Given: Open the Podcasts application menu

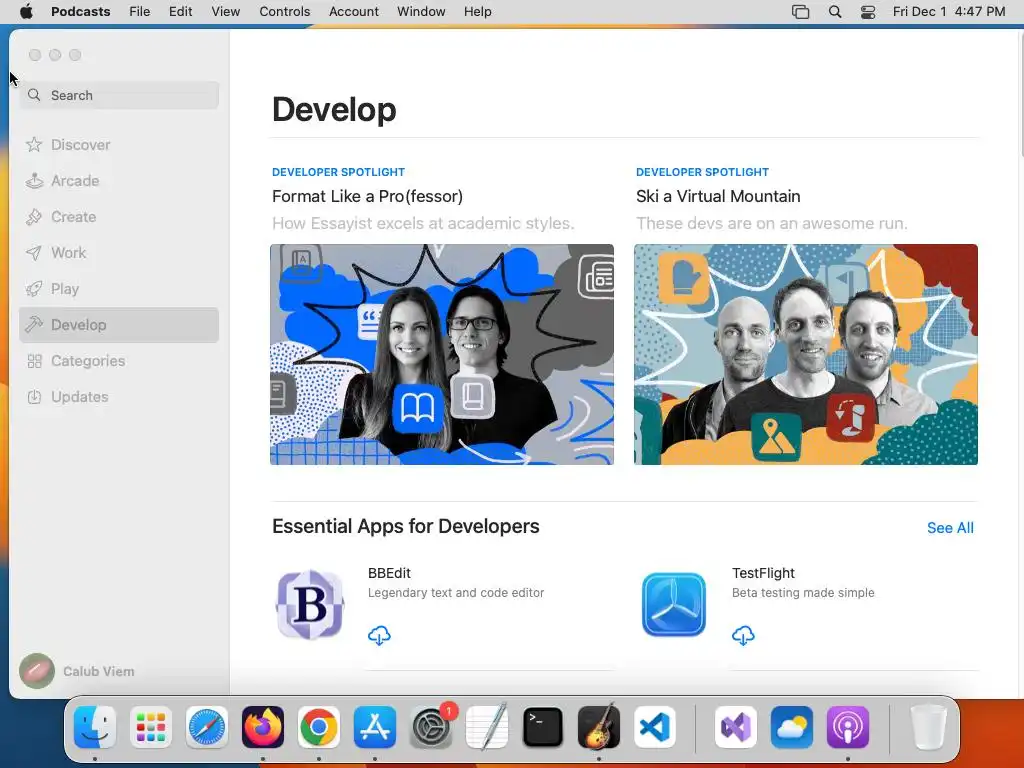Looking at the screenshot, I should (80, 12).
